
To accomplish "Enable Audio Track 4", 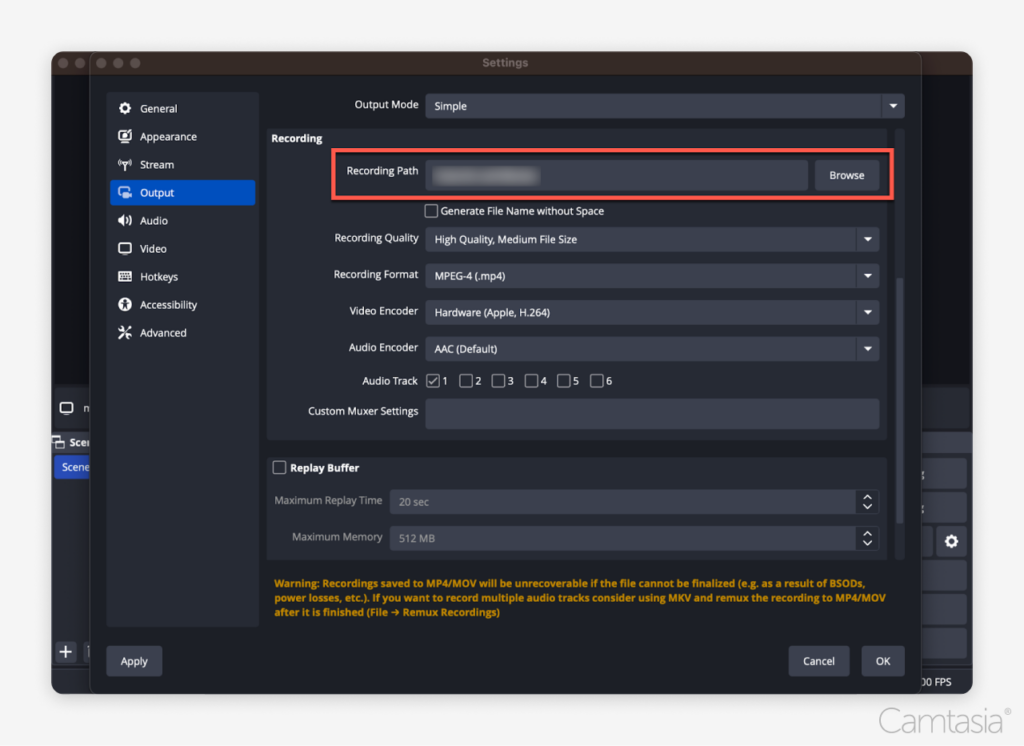I will 531,381.
